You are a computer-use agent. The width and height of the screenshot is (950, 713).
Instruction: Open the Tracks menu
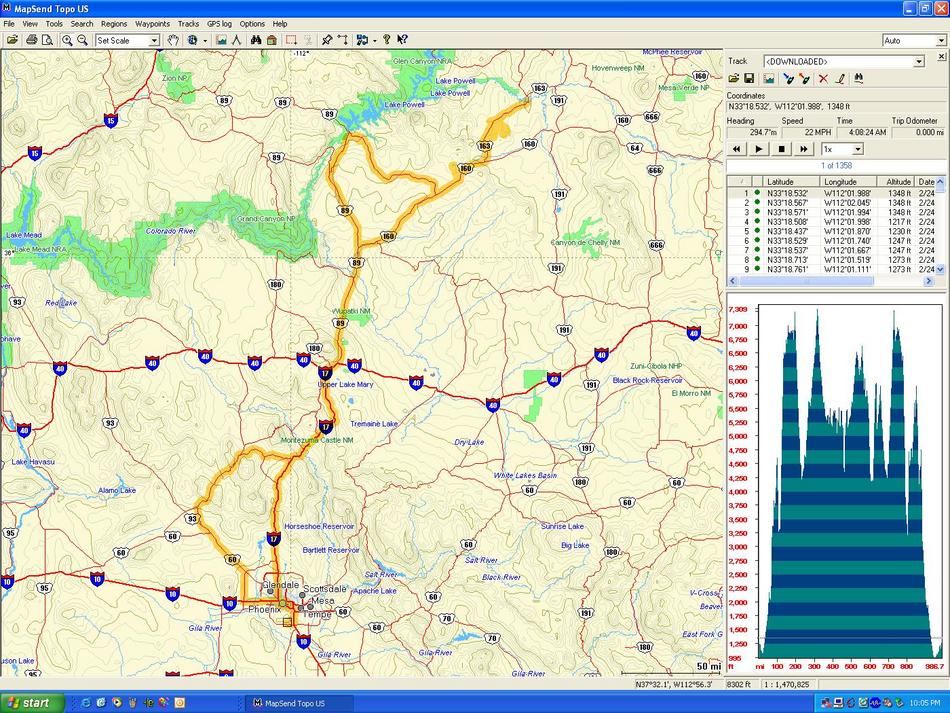(188, 24)
